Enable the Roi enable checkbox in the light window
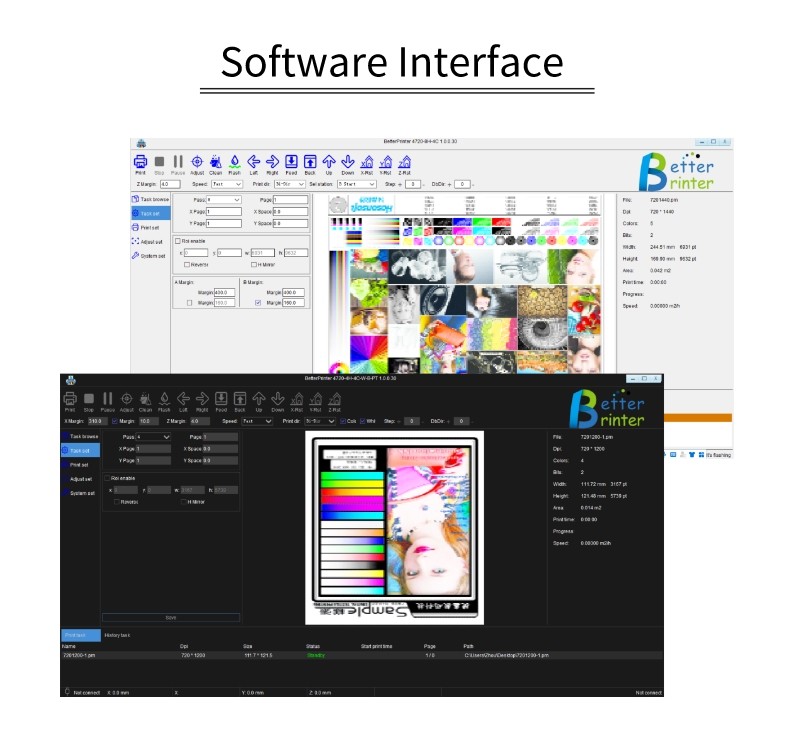Viewport: 790px width, 742px height. pos(179,241)
